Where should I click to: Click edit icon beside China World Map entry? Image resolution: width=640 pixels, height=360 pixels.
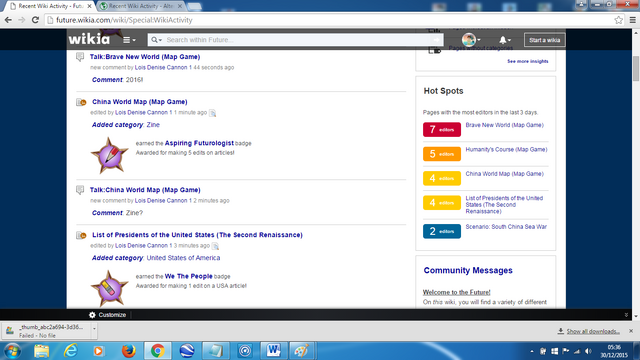(x=81, y=102)
